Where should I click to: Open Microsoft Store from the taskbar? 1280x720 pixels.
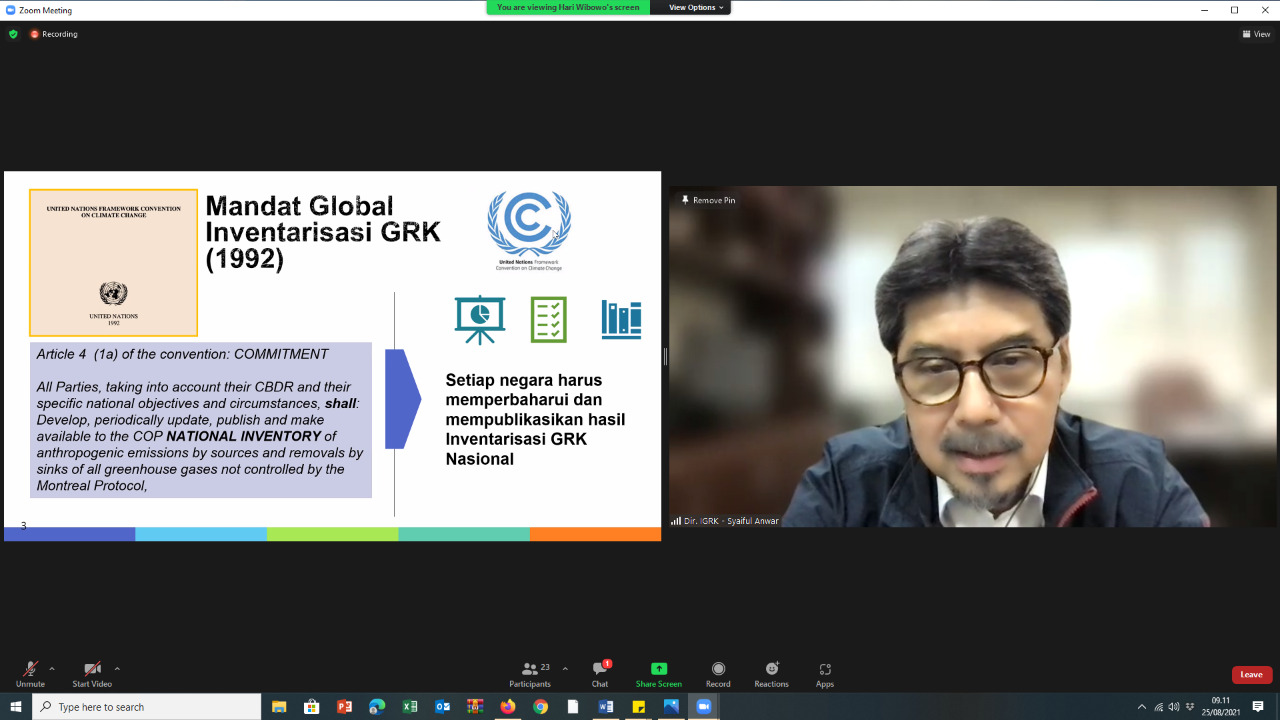(x=312, y=707)
